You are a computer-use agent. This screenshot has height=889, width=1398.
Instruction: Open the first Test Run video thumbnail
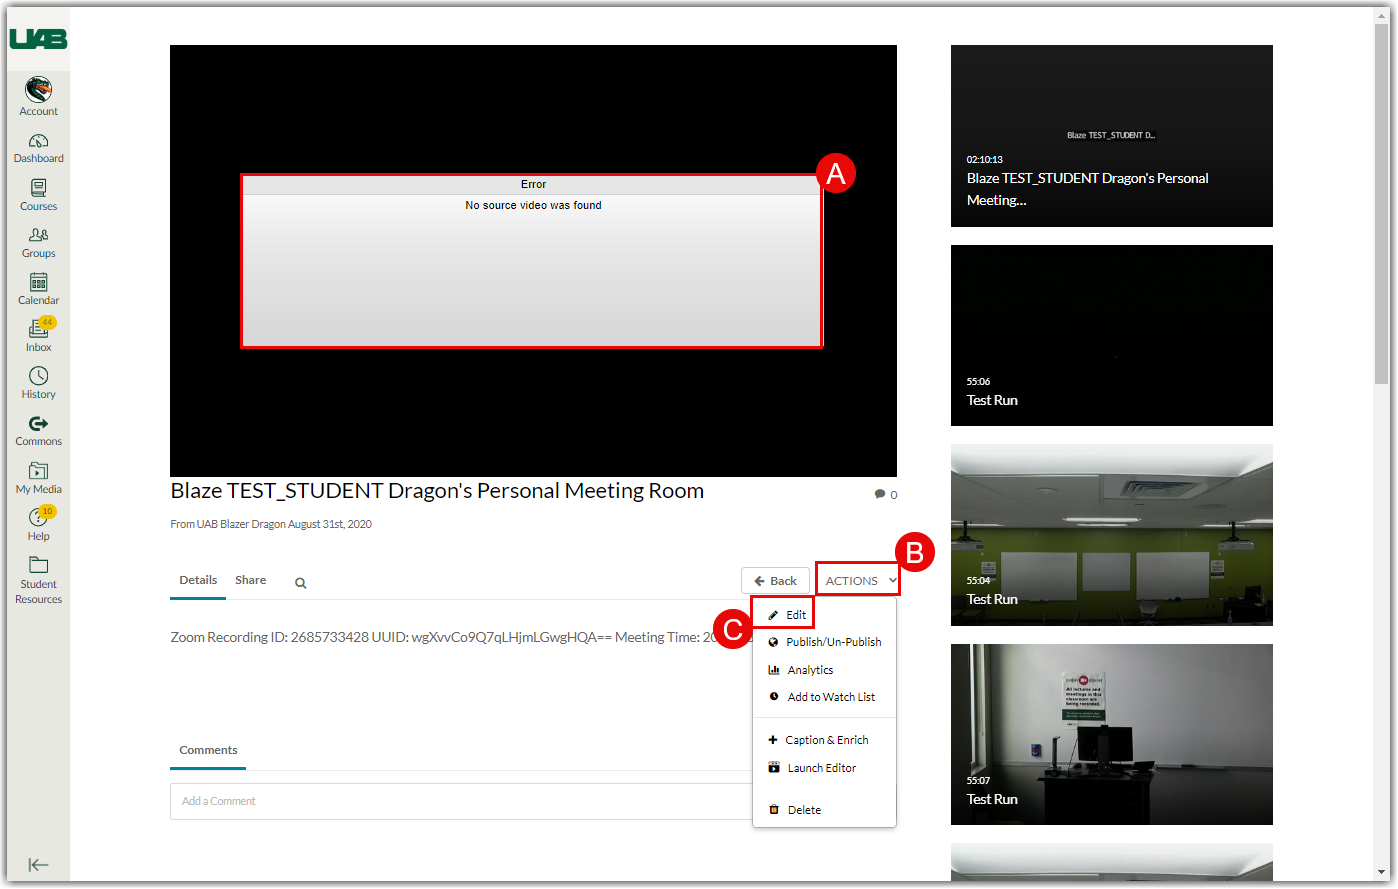click(1111, 336)
